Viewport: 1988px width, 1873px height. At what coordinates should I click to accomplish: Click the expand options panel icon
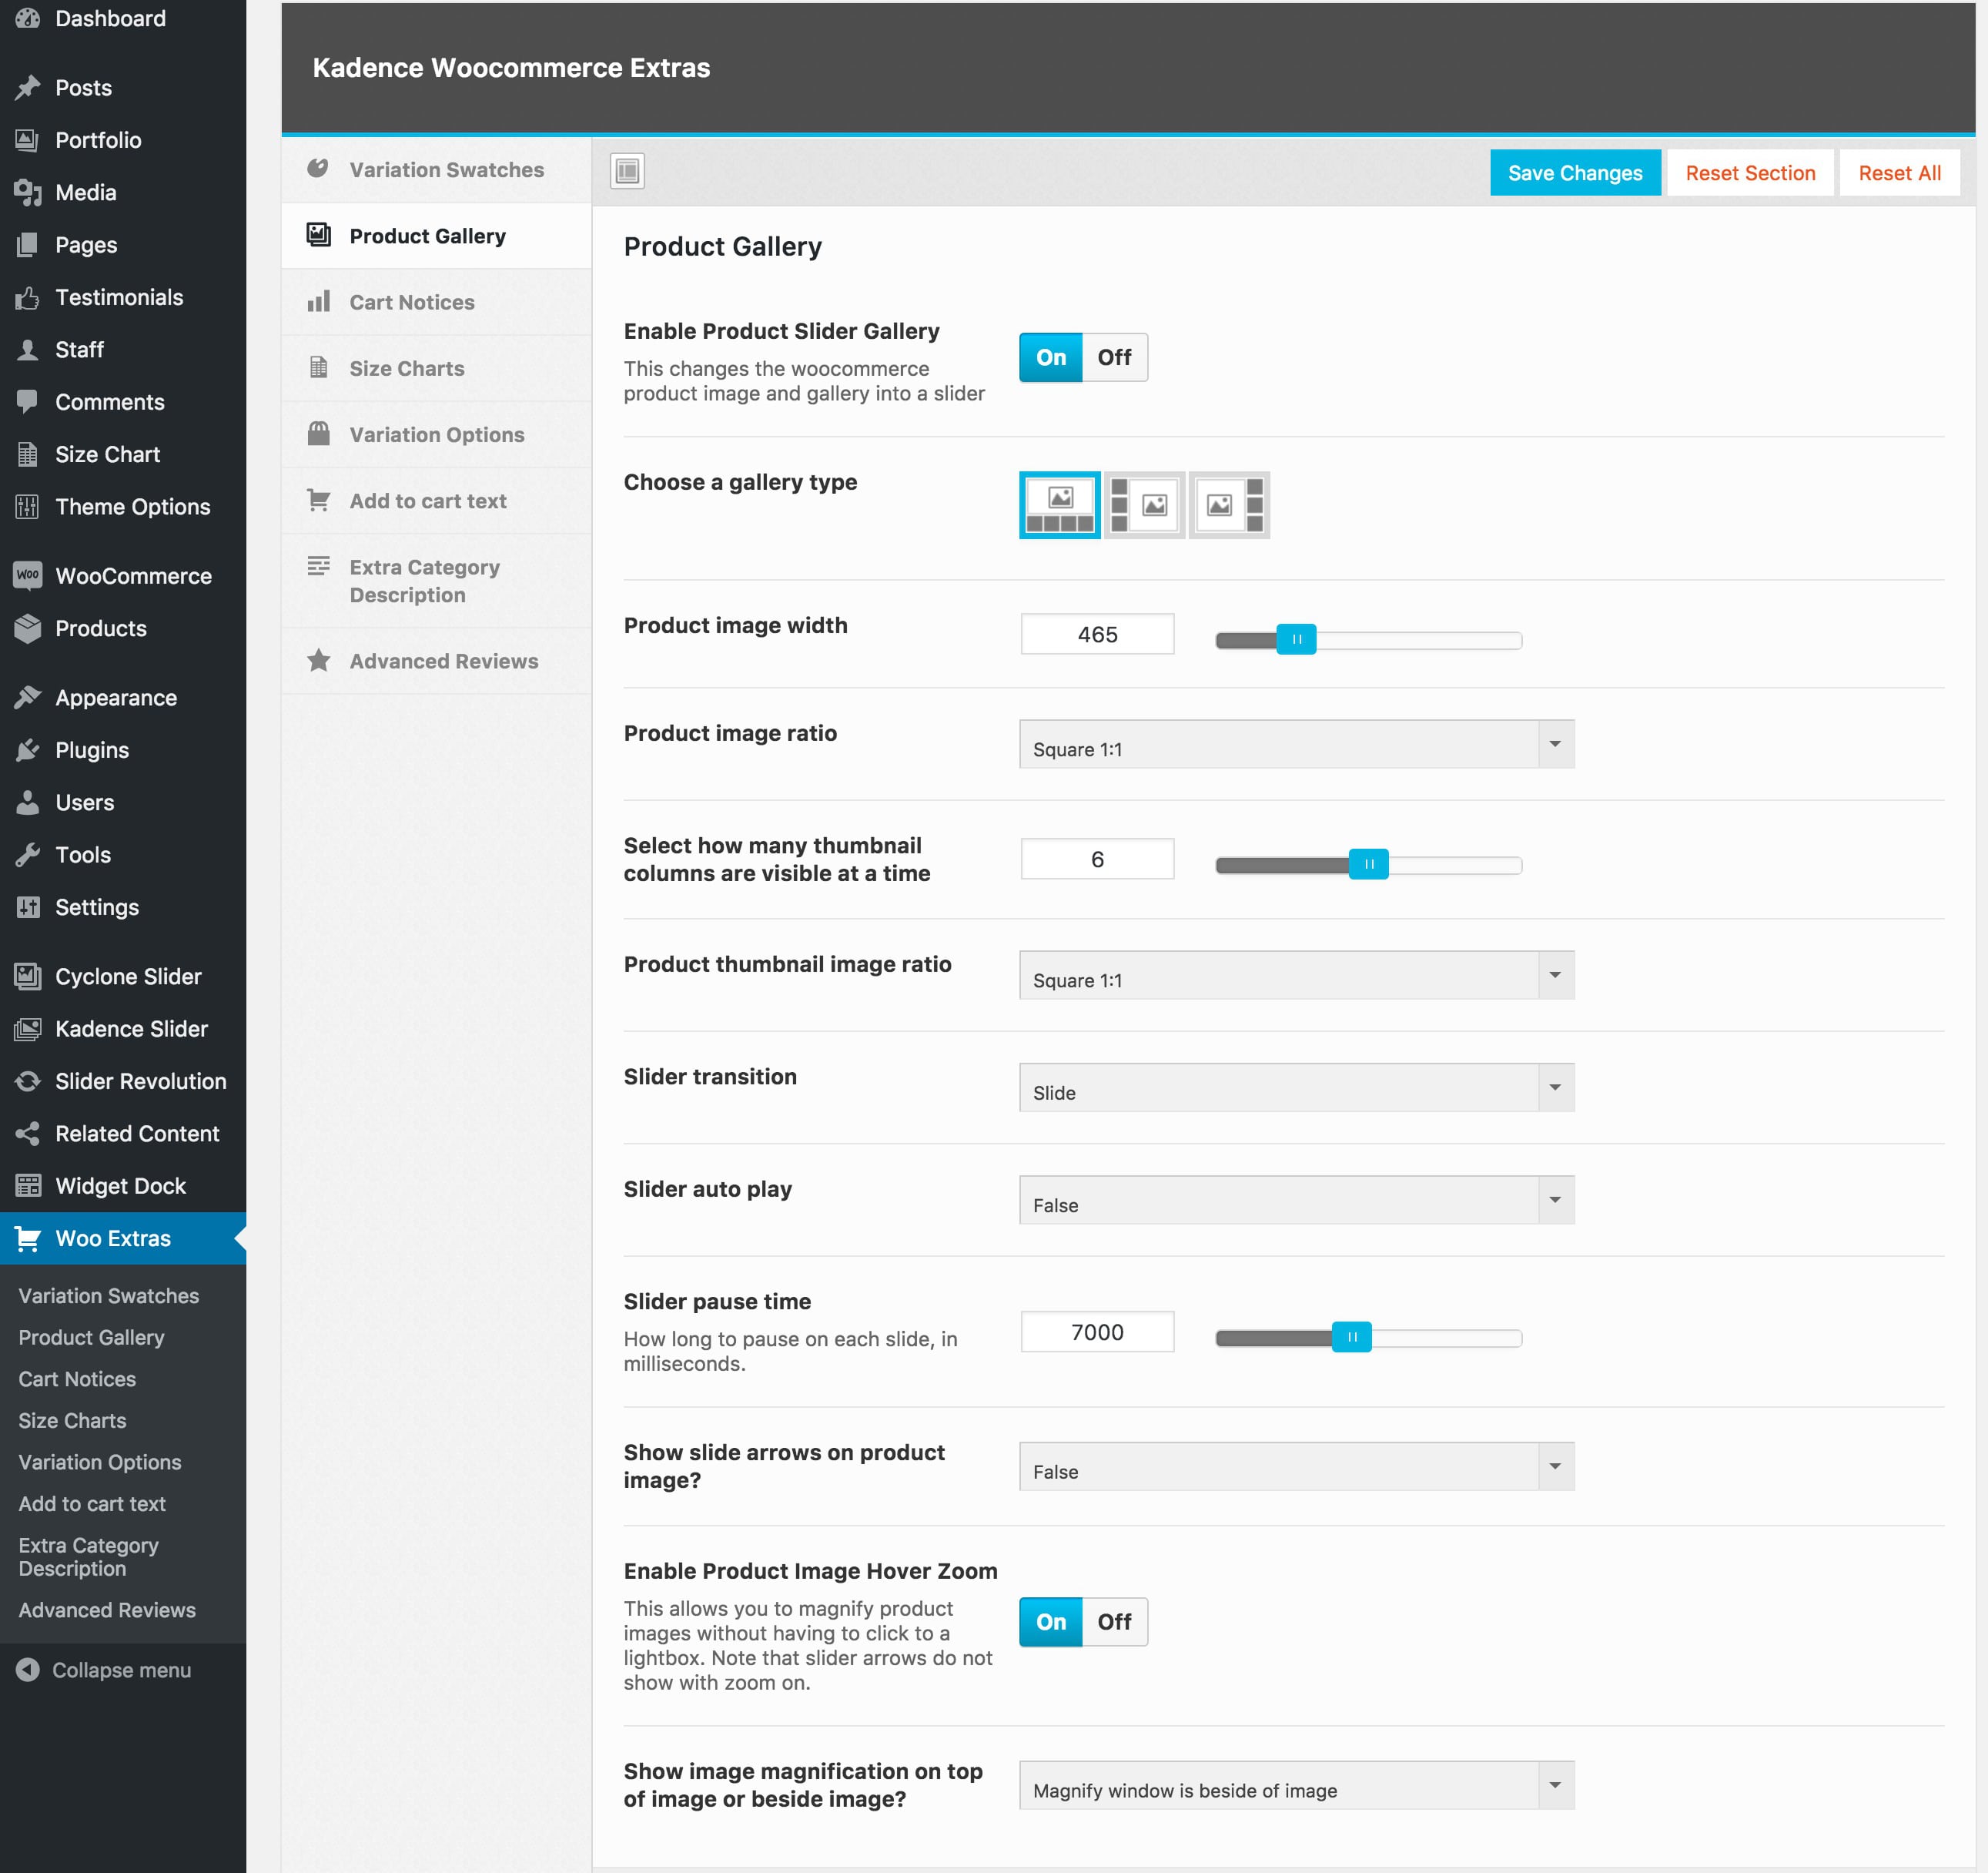(x=627, y=171)
